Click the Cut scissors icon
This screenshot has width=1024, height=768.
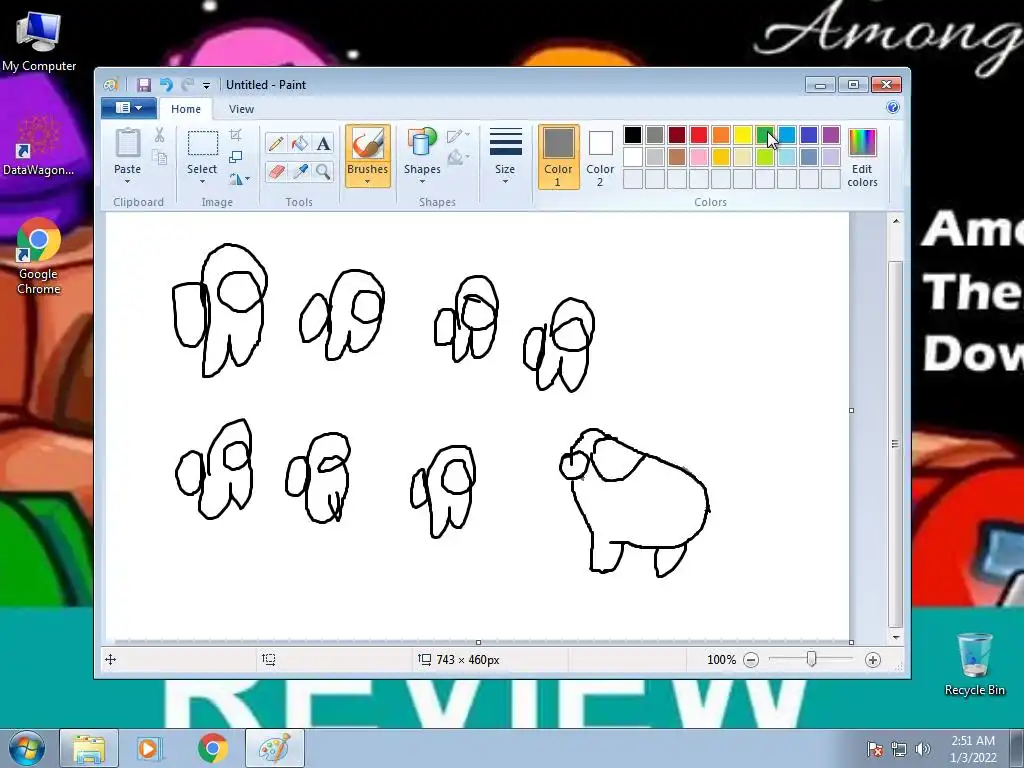159,135
